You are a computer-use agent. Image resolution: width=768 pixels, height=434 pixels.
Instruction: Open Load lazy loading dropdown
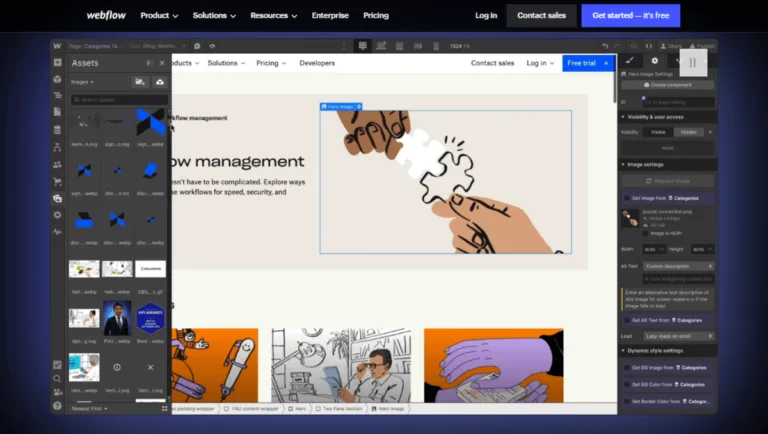(678, 336)
